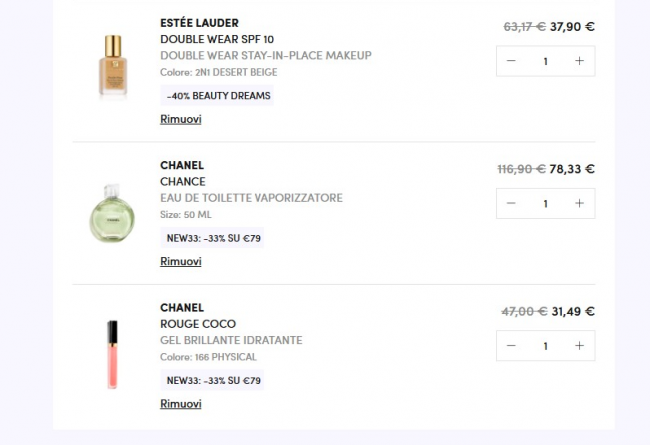Open the Double Wear SPF 10 product title
This screenshot has height=445, width=650.
click(x=217, y=39)
